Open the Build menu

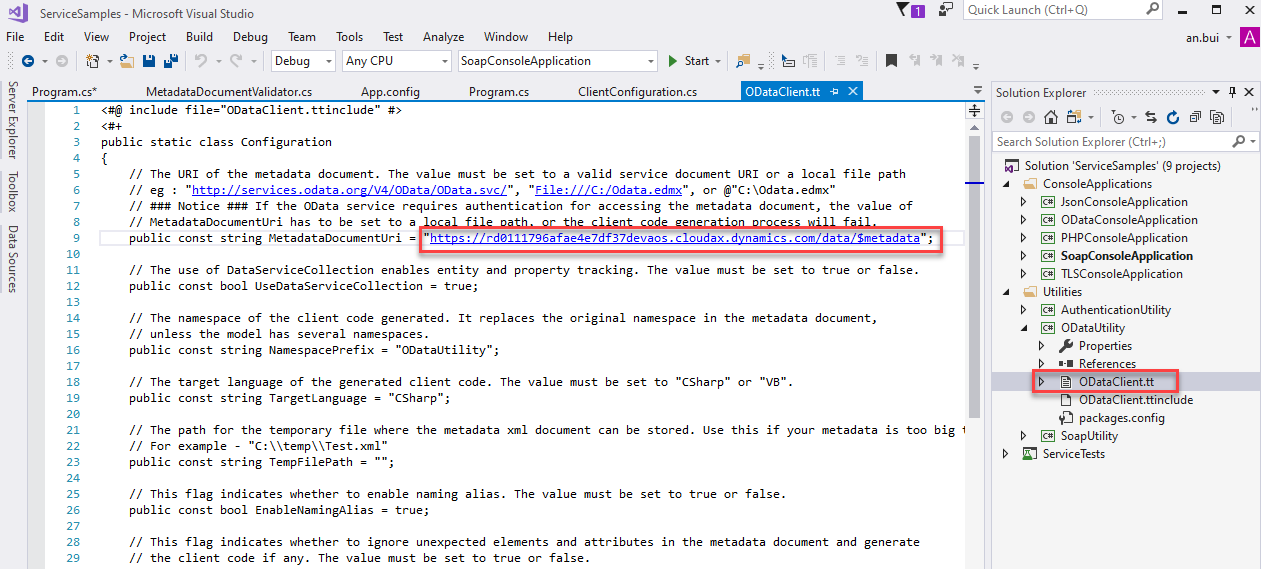(x=199, y=37)
